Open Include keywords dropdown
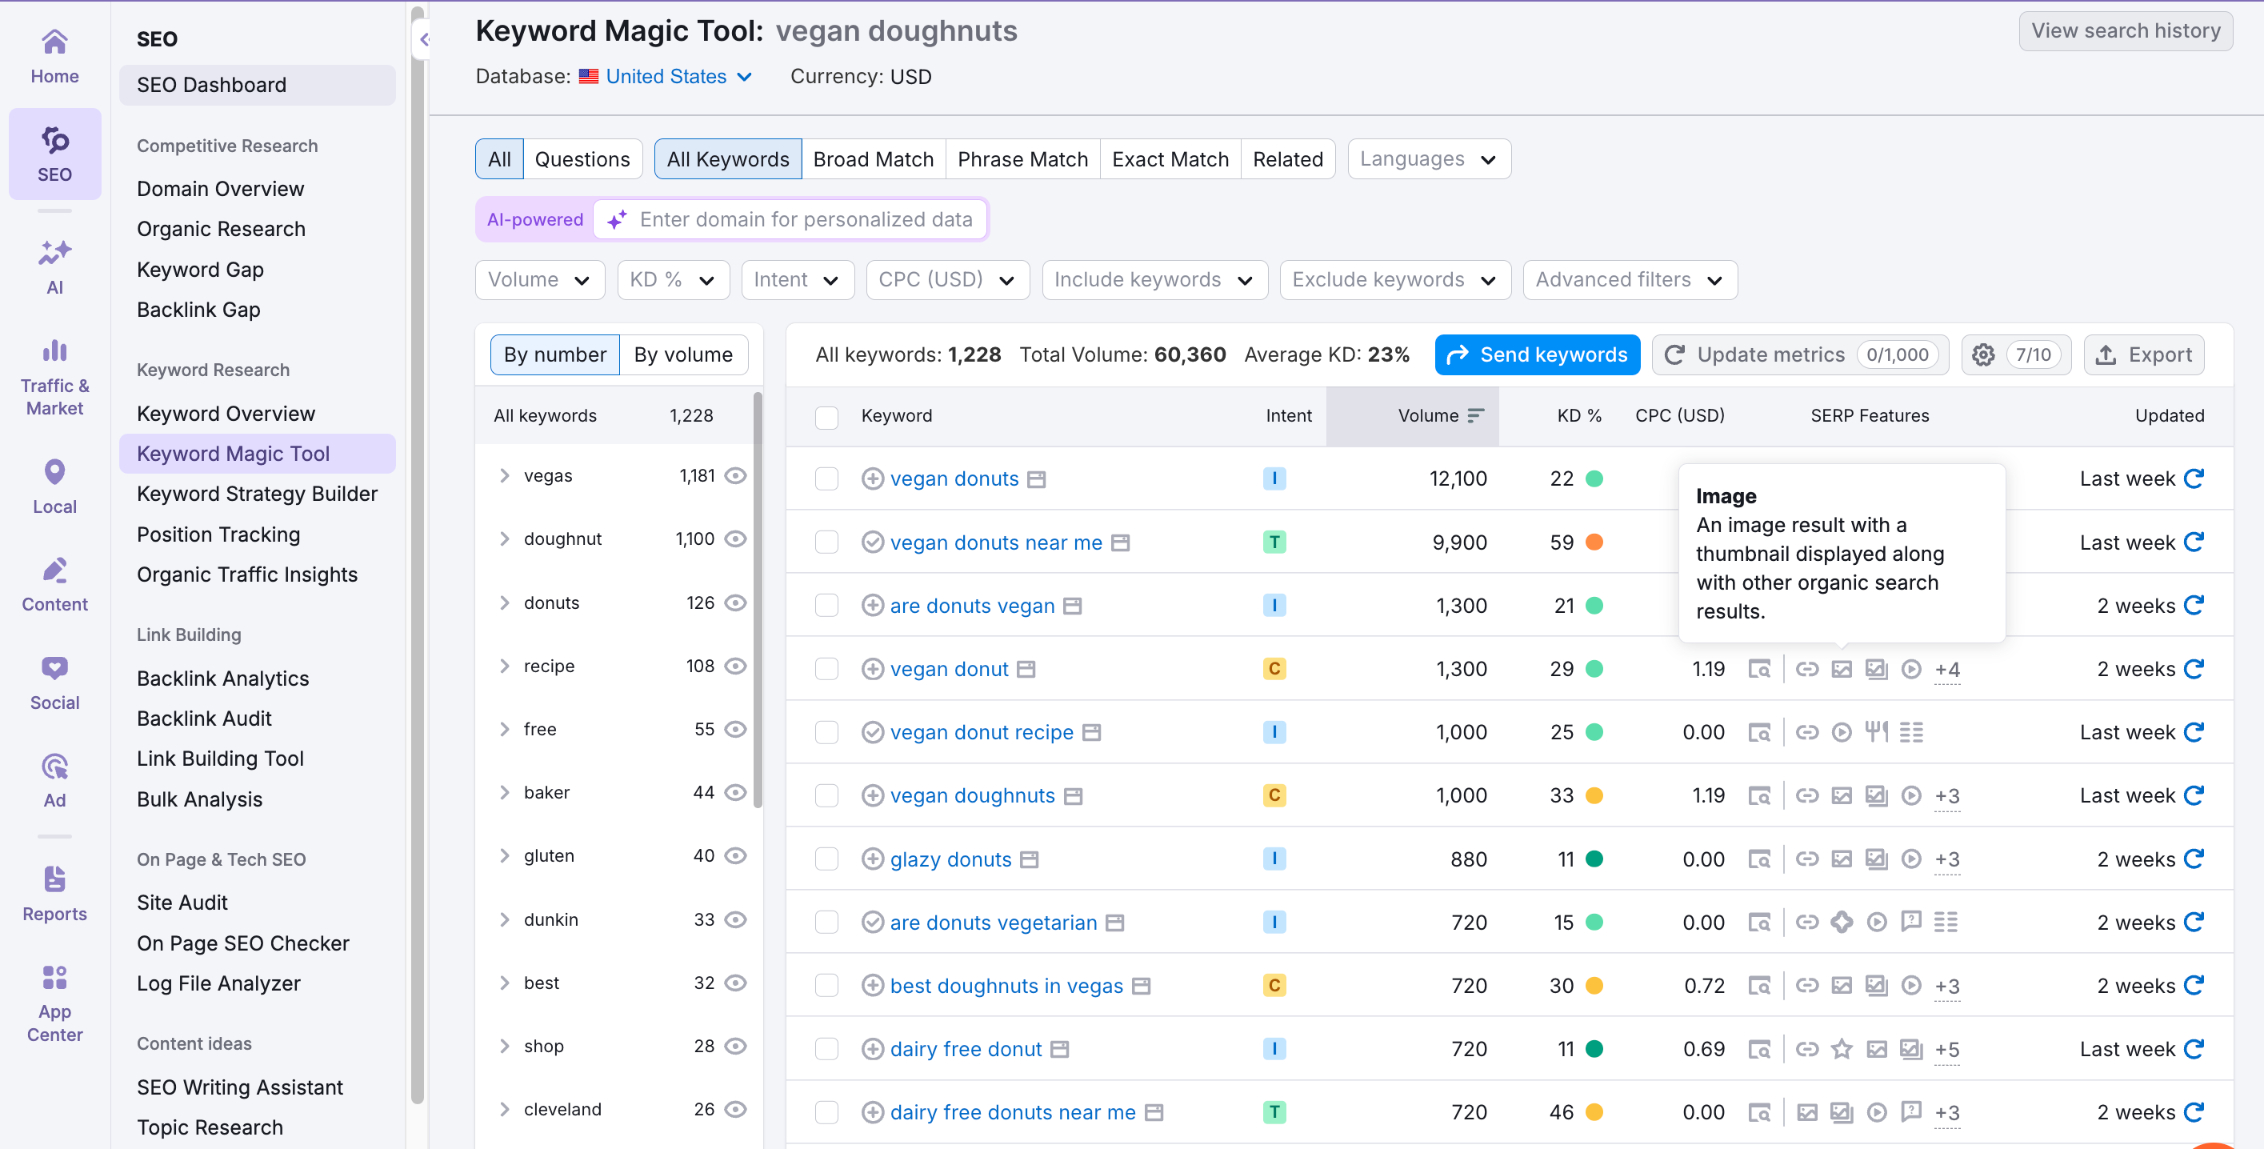 [1155, 280]
